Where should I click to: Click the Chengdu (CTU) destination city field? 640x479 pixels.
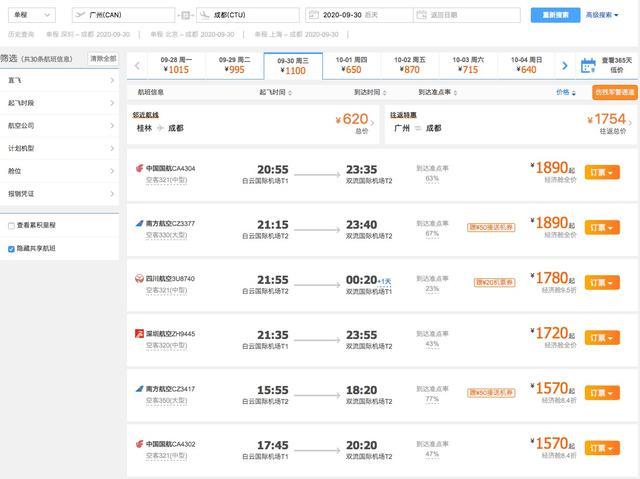tap(248, 15)
